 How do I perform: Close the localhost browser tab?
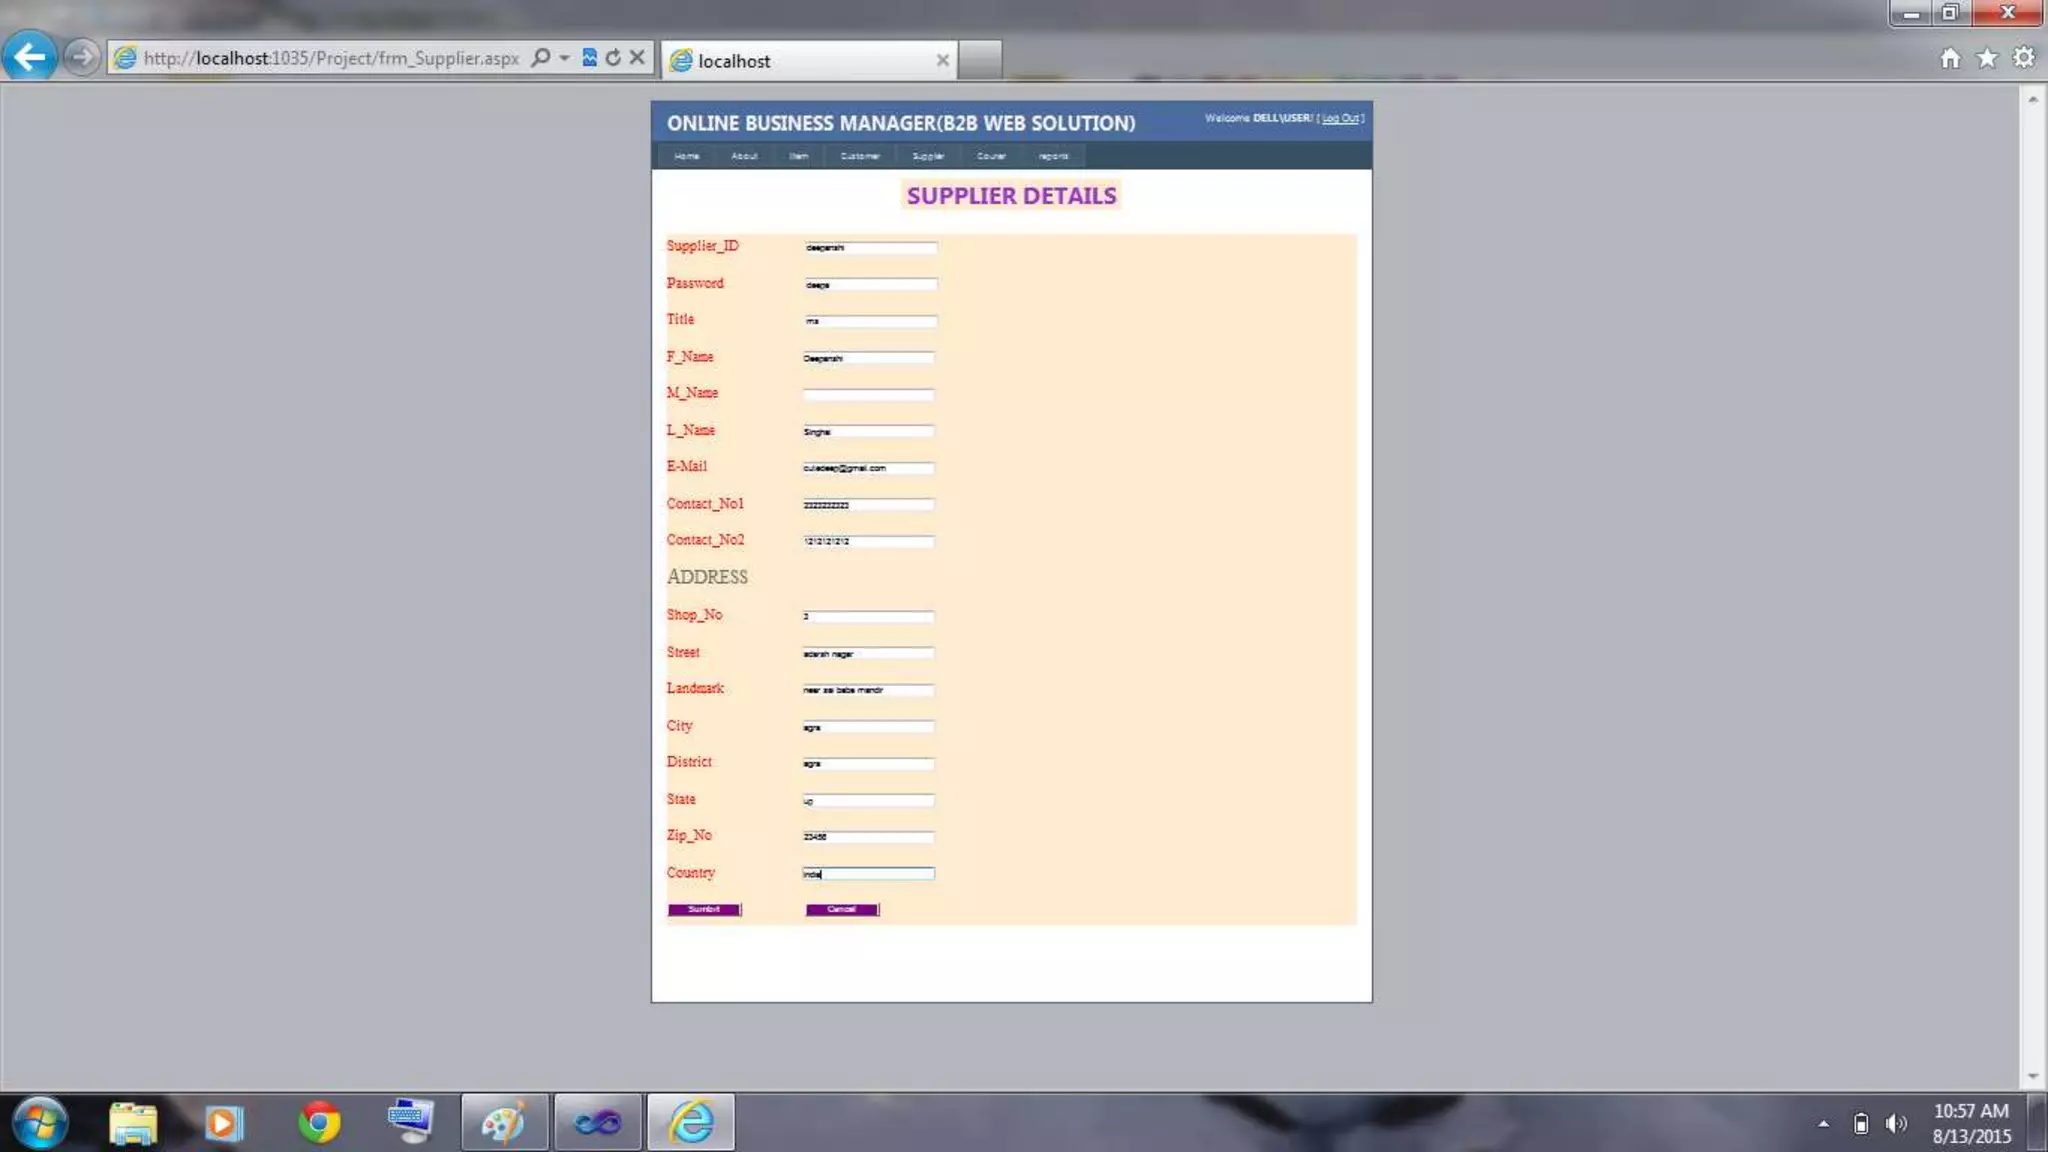942,60
